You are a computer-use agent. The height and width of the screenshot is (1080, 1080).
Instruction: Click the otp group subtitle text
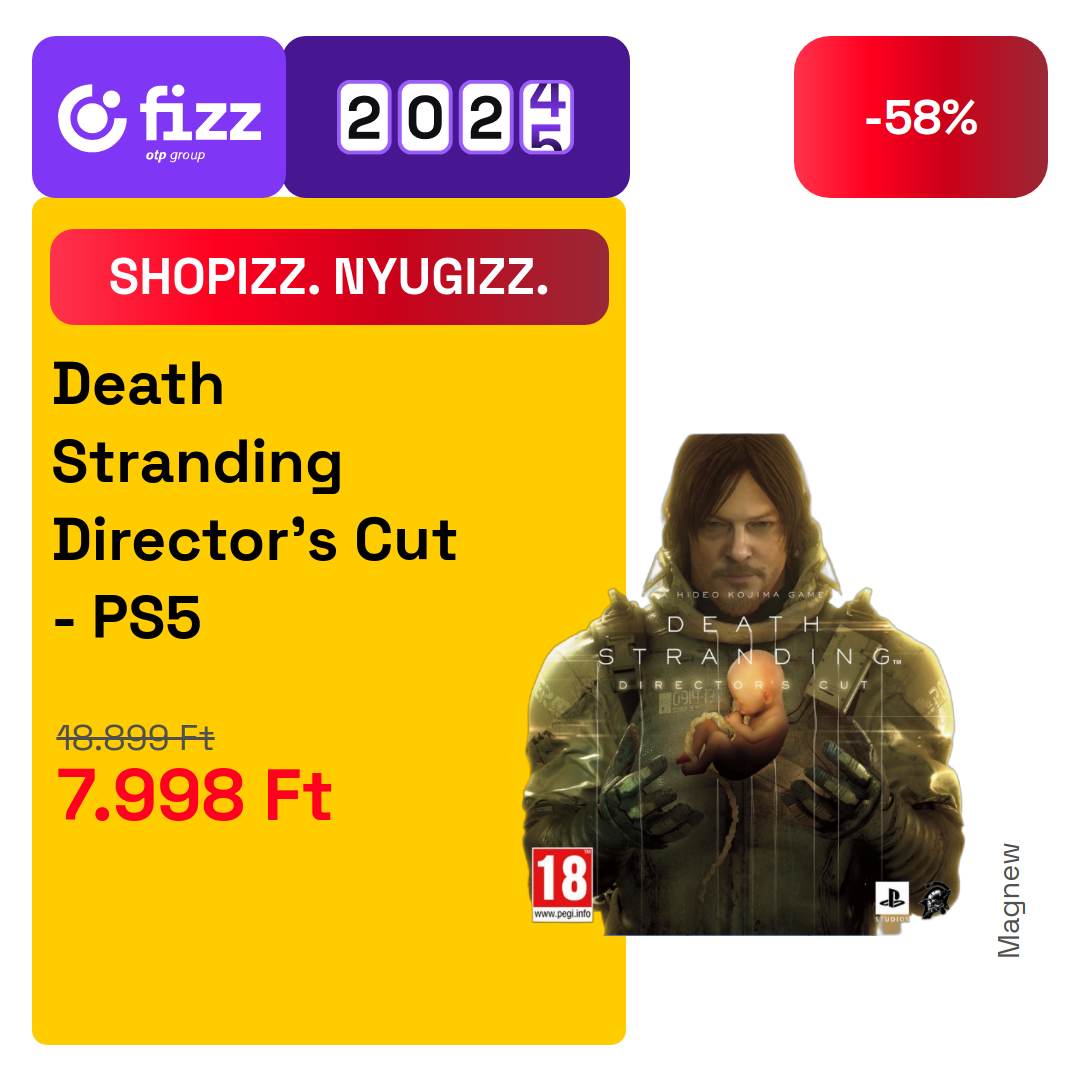pyautogui.click(x=175, y=156)
